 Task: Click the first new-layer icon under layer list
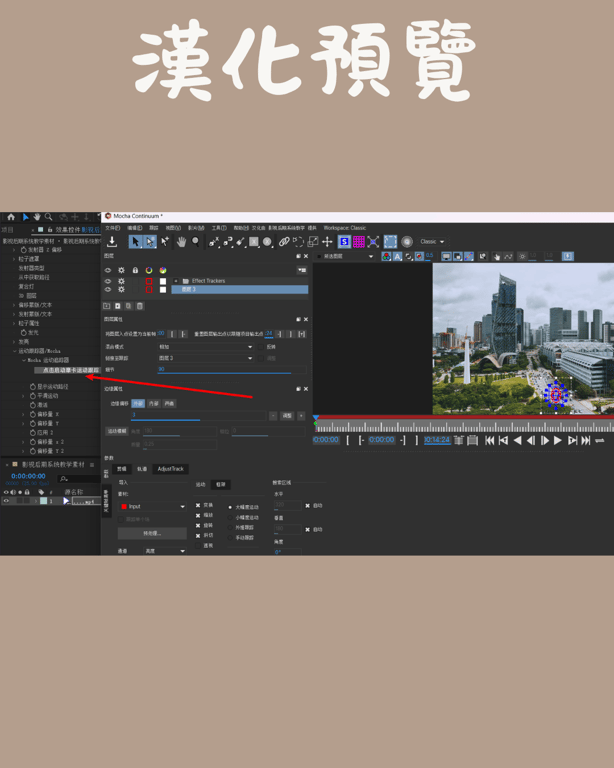click(107, 306)
